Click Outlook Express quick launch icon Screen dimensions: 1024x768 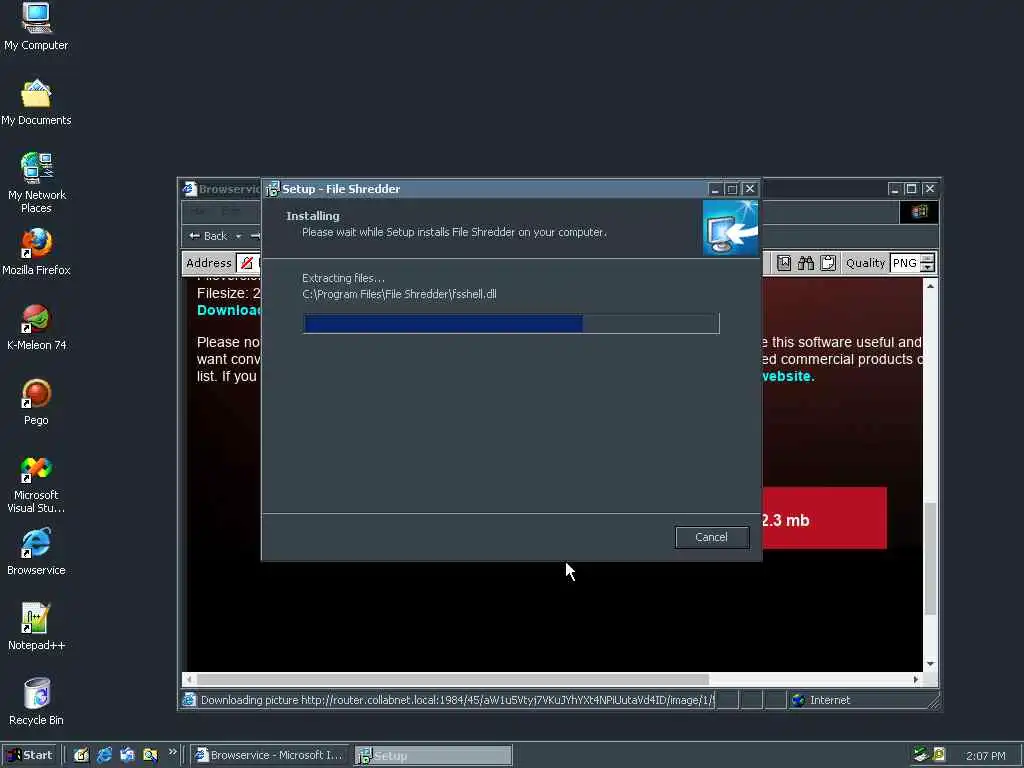coord(127,756)
